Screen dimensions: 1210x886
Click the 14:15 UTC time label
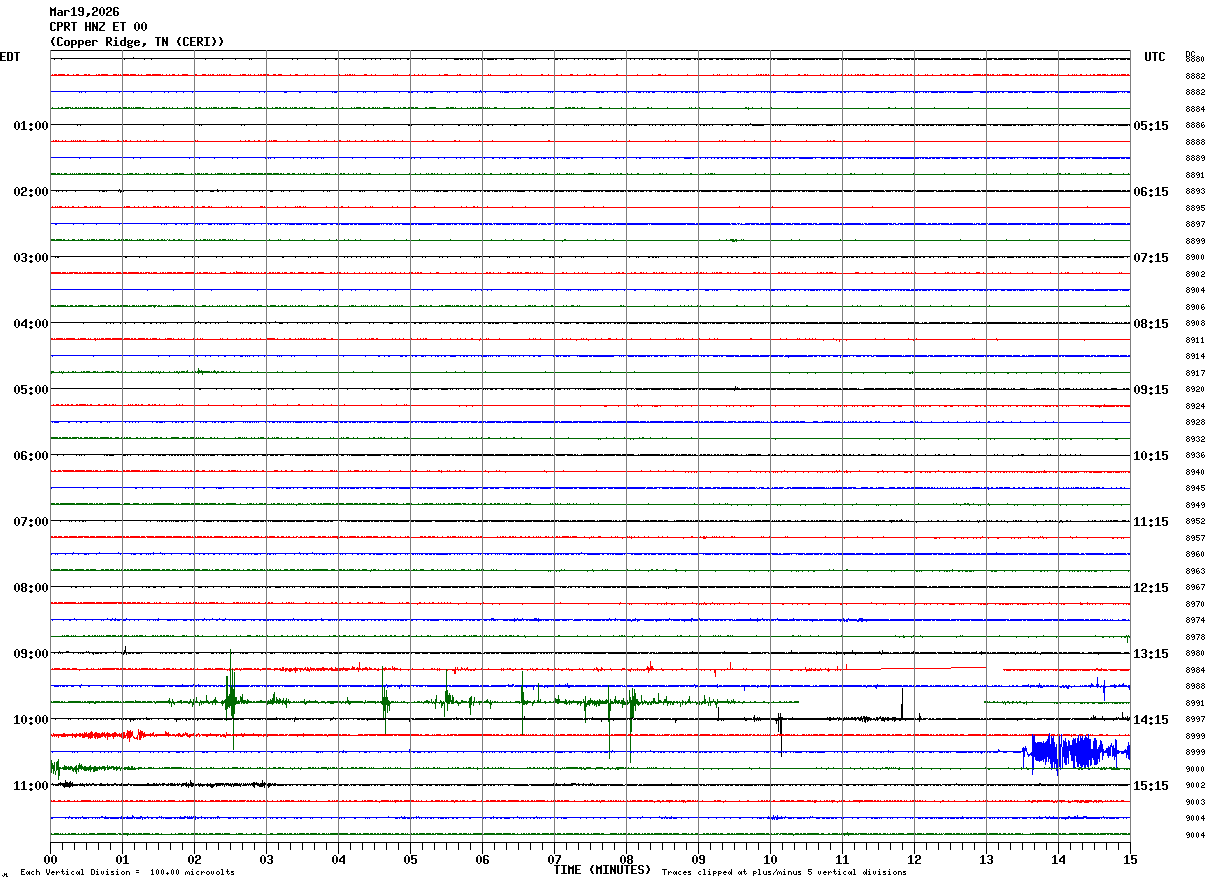coord(1151,720)
